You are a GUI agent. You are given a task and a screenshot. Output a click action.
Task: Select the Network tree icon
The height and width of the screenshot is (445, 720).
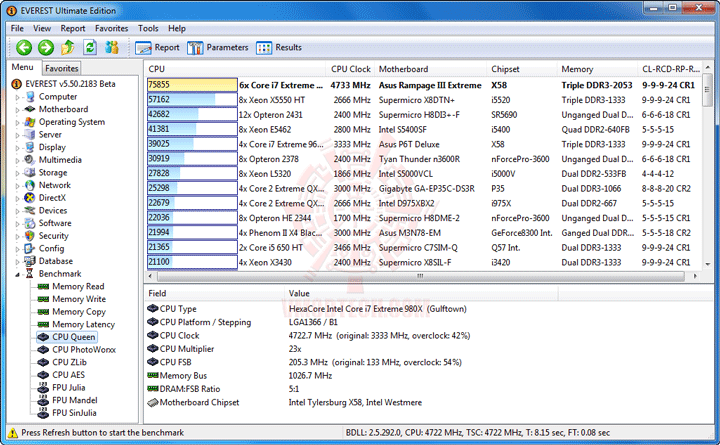tap(30, 185)
